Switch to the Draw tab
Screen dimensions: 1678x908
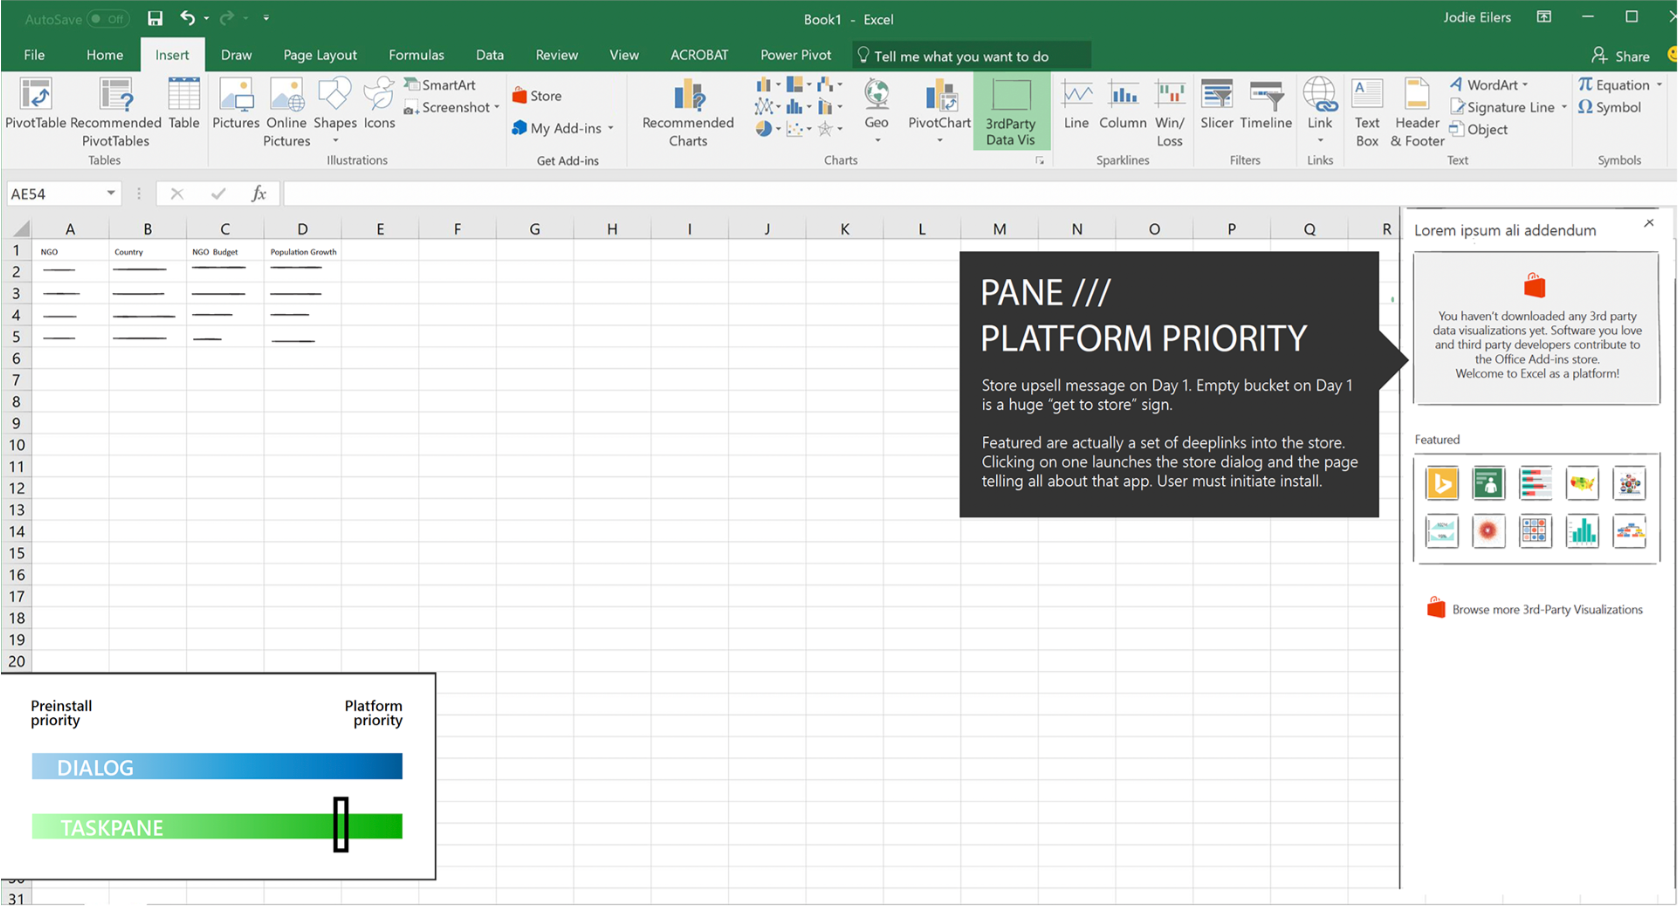[x=236, y=55]
